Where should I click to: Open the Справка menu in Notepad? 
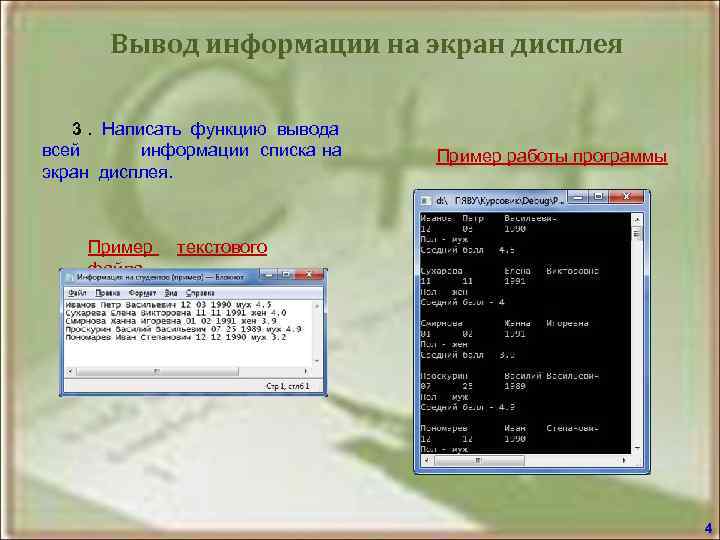[x=200, y=293]
